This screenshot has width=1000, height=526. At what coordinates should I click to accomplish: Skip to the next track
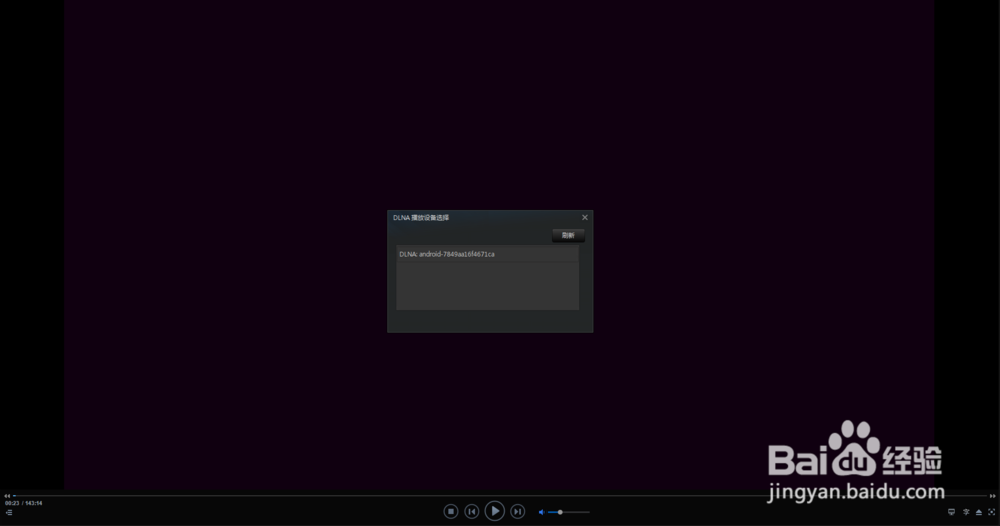[x=518, y=511]
